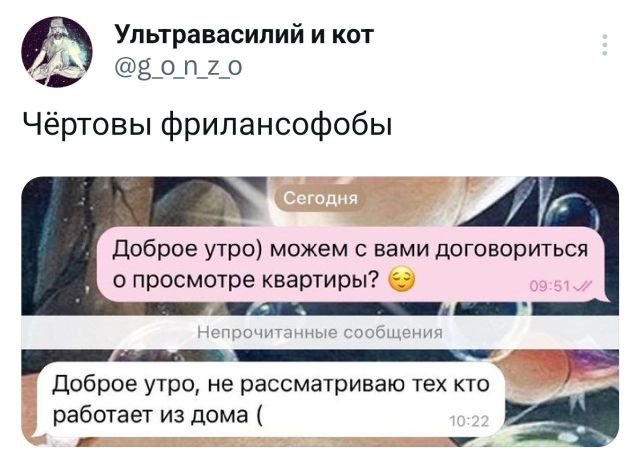Open the three-dot tweet options menu
The width and height of the screenshot is (640, 464).
click(x=605, y=45)
